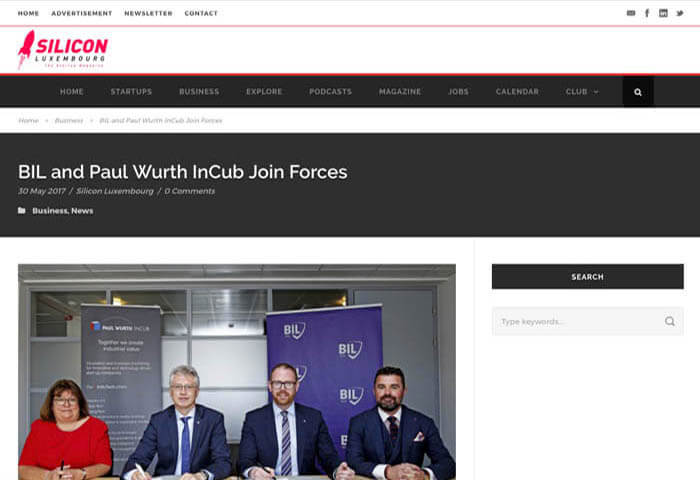Viewport: 700px width, 480px height.
Task: Focus the Type keywords search field
Action: tap(588, 321)
